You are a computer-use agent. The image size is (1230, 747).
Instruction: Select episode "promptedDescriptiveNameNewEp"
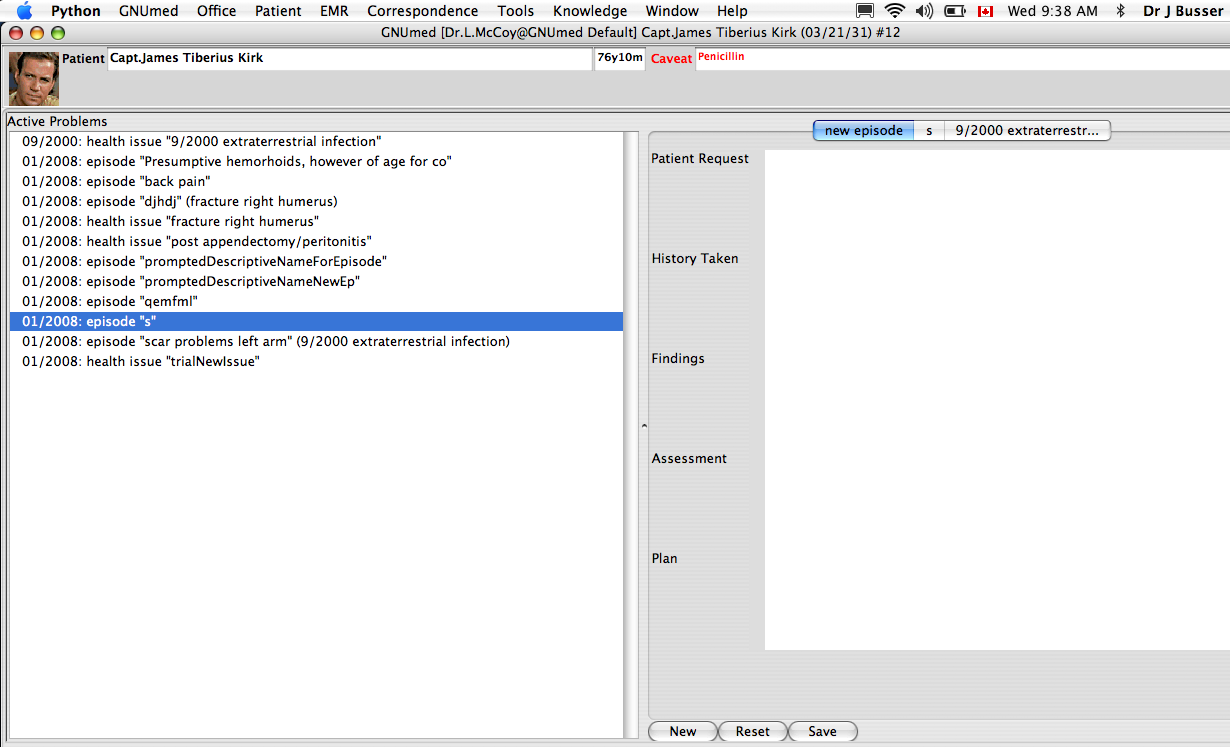[x=316, y=282]
